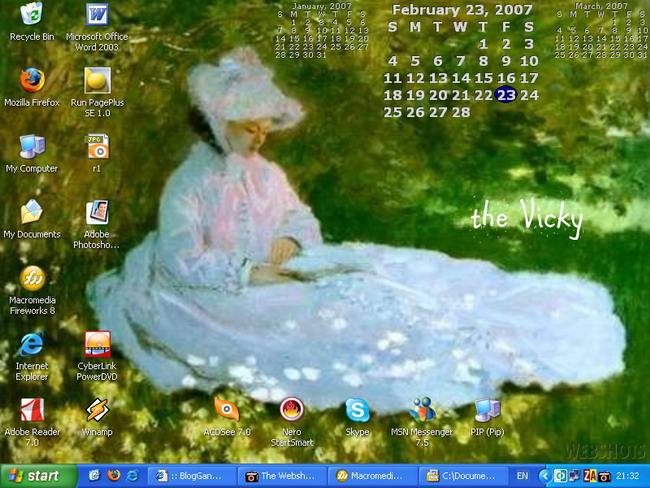Click highlighted date 23 in calendar
Viewport: 650px width, 488px height.
[506, 95]
